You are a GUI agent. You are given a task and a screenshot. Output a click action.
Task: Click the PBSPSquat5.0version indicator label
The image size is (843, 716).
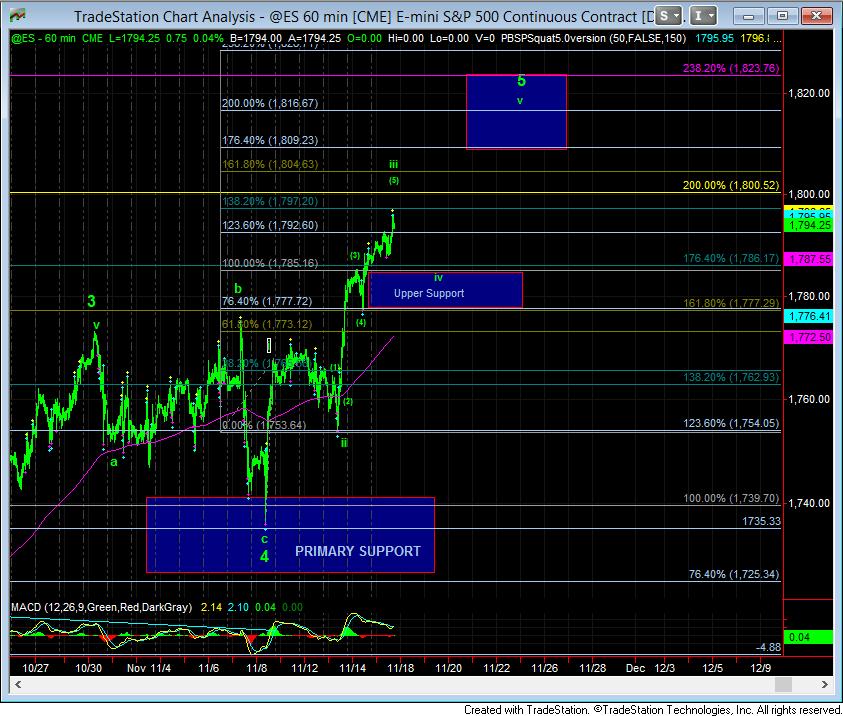tap(593, 38)
